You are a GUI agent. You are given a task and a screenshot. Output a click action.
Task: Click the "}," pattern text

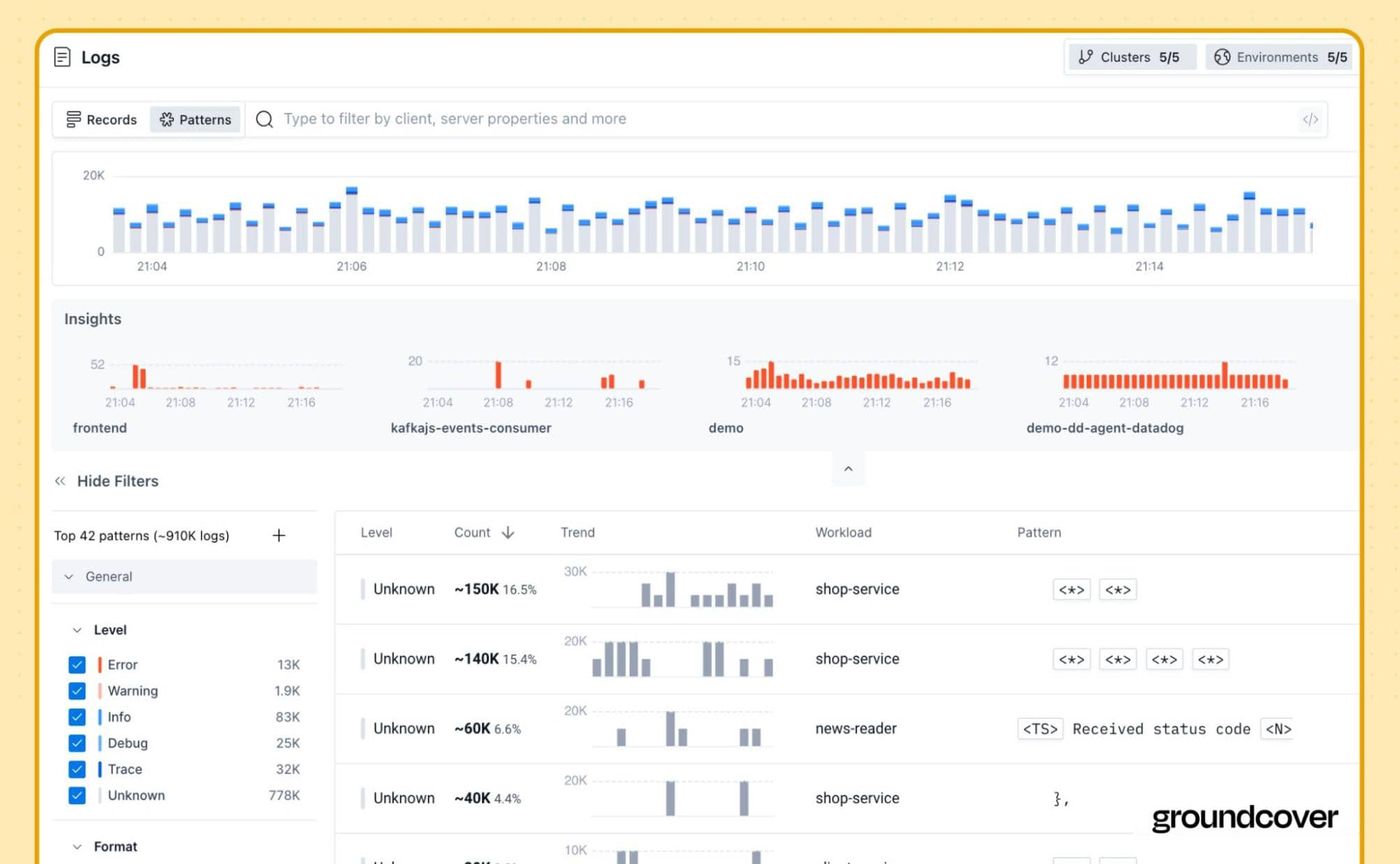(x=1062, y=798)
